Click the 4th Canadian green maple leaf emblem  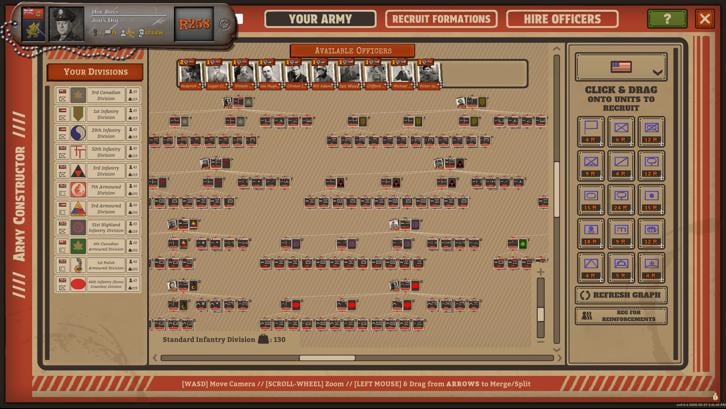click(x=78, y=246)
